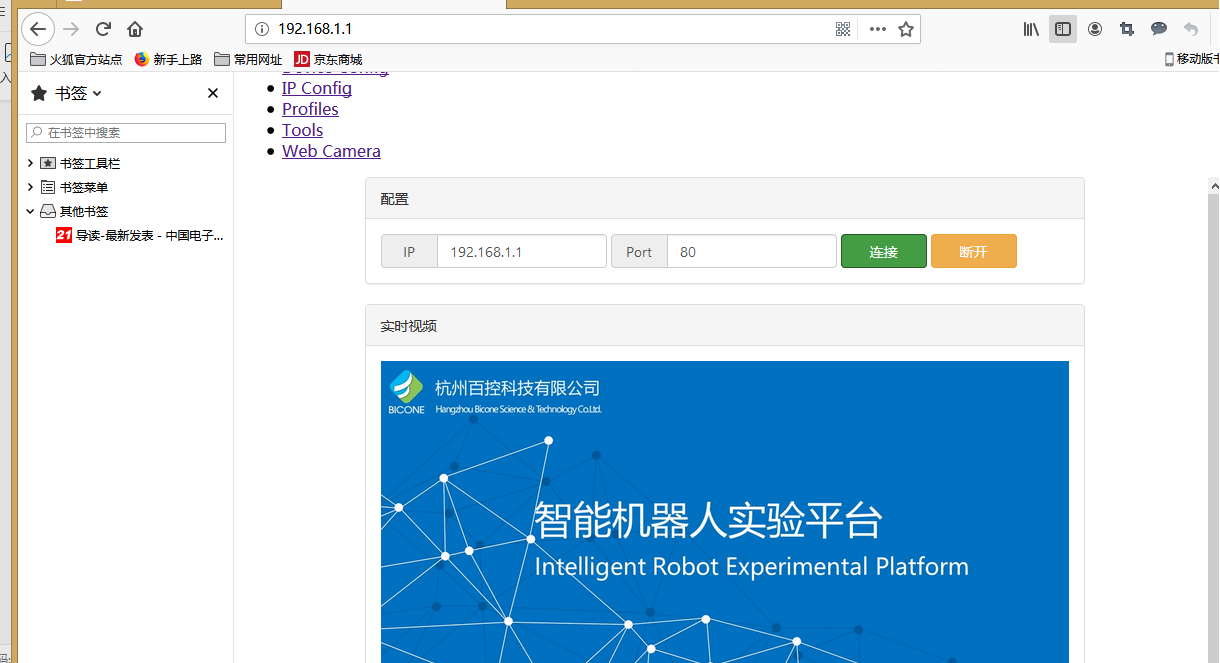1220x663 pixels.
Task: Focus the bookmark search box
Action: 126,132
